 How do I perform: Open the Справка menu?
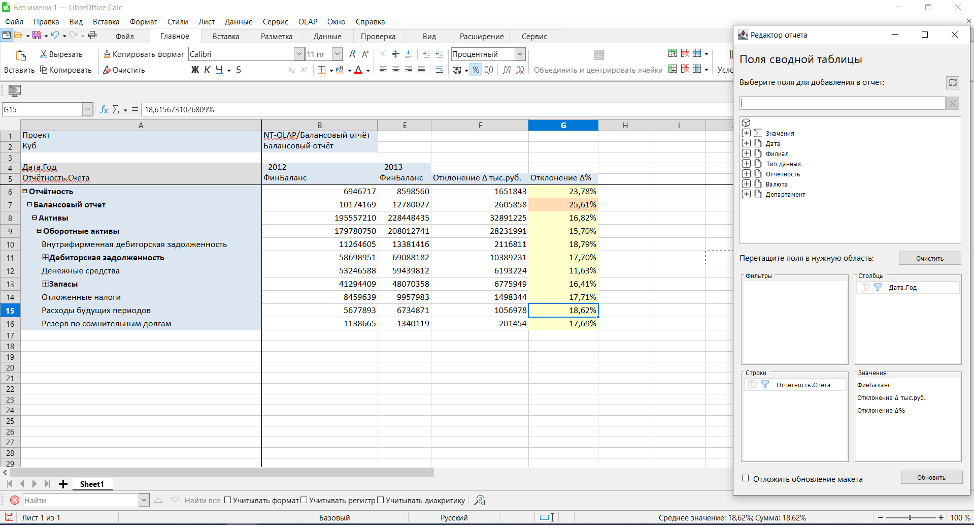tap(370, 22)
